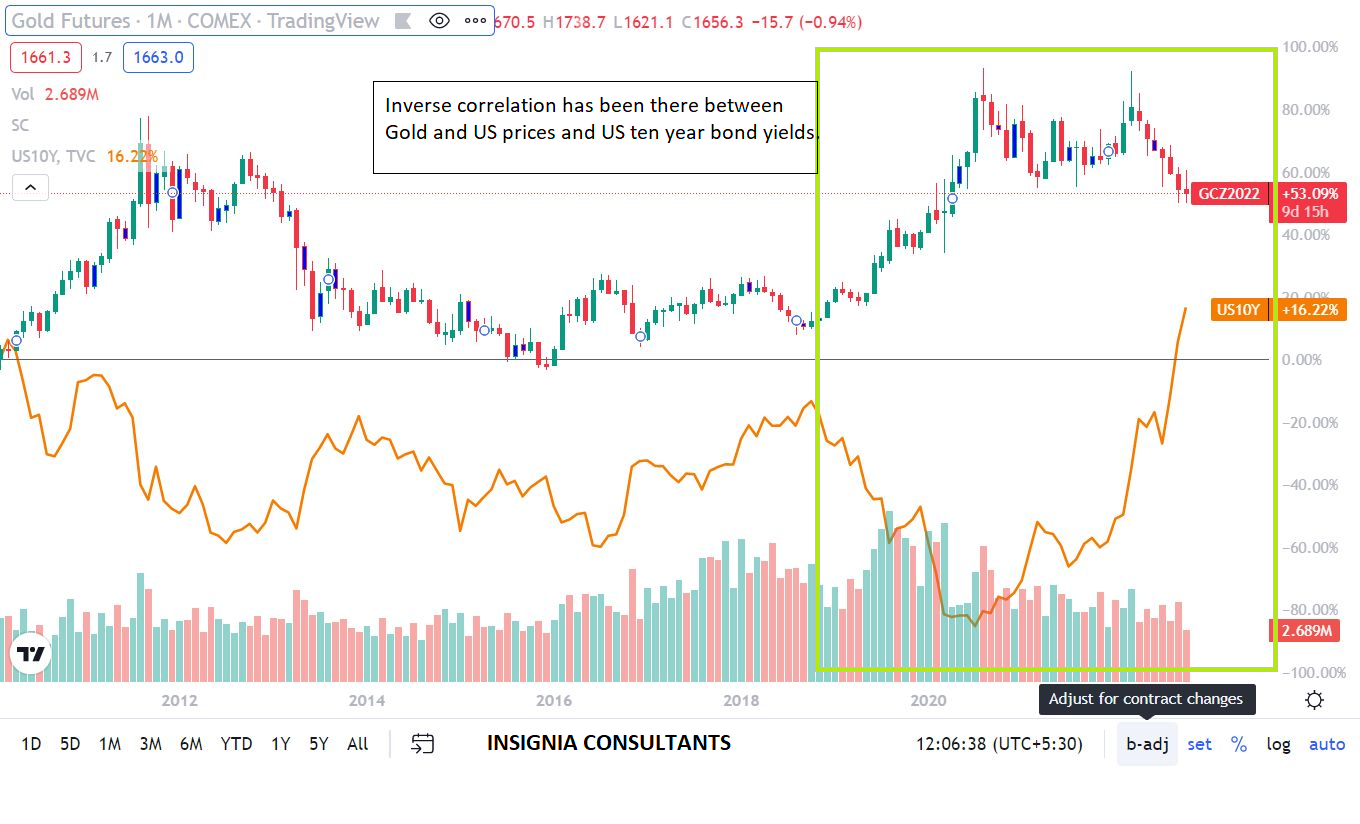Toggle the eye visibility icon for Gold Futures
1360x824 pixels.
[438, 21]
